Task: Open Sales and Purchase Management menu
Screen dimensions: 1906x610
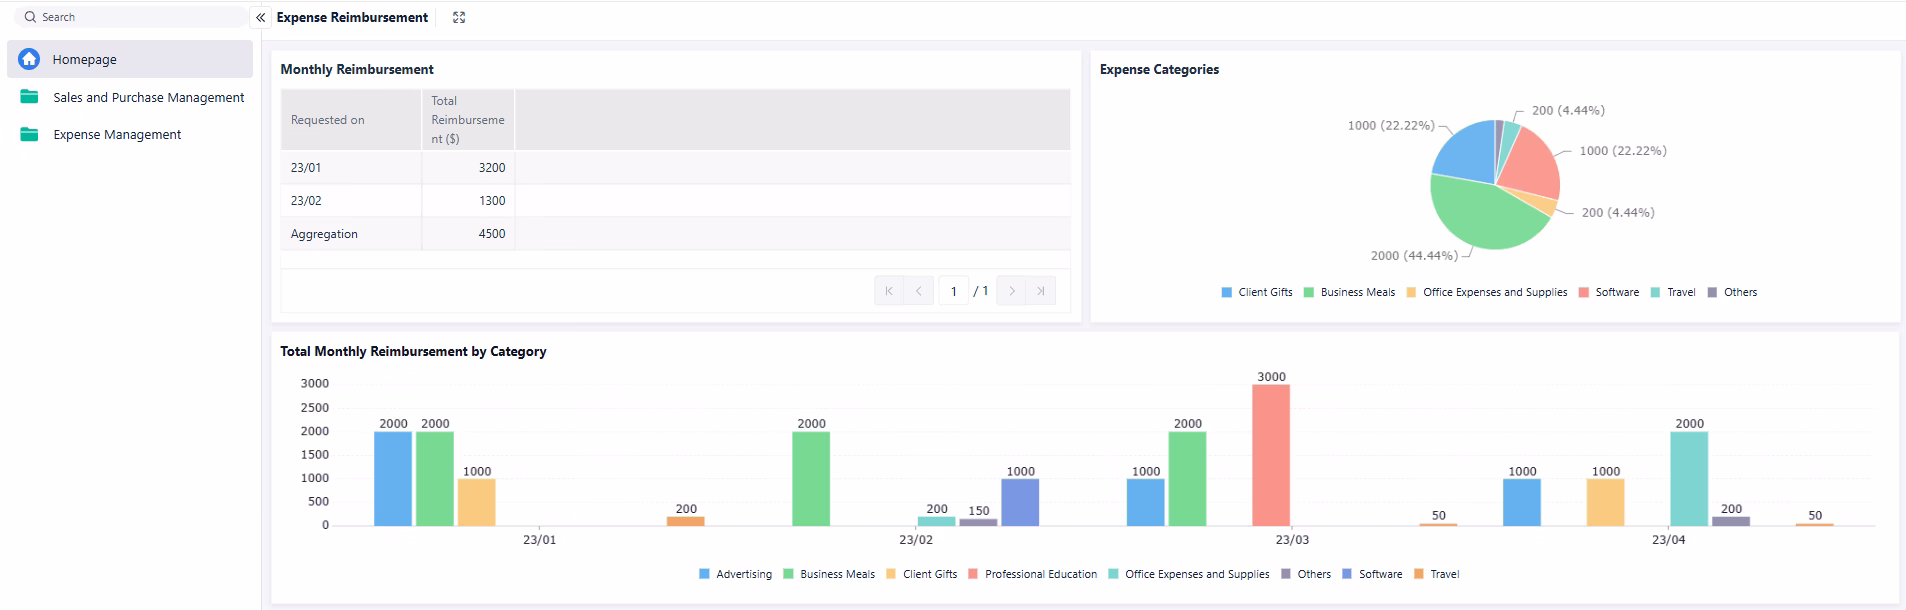Action: point(148,97)
